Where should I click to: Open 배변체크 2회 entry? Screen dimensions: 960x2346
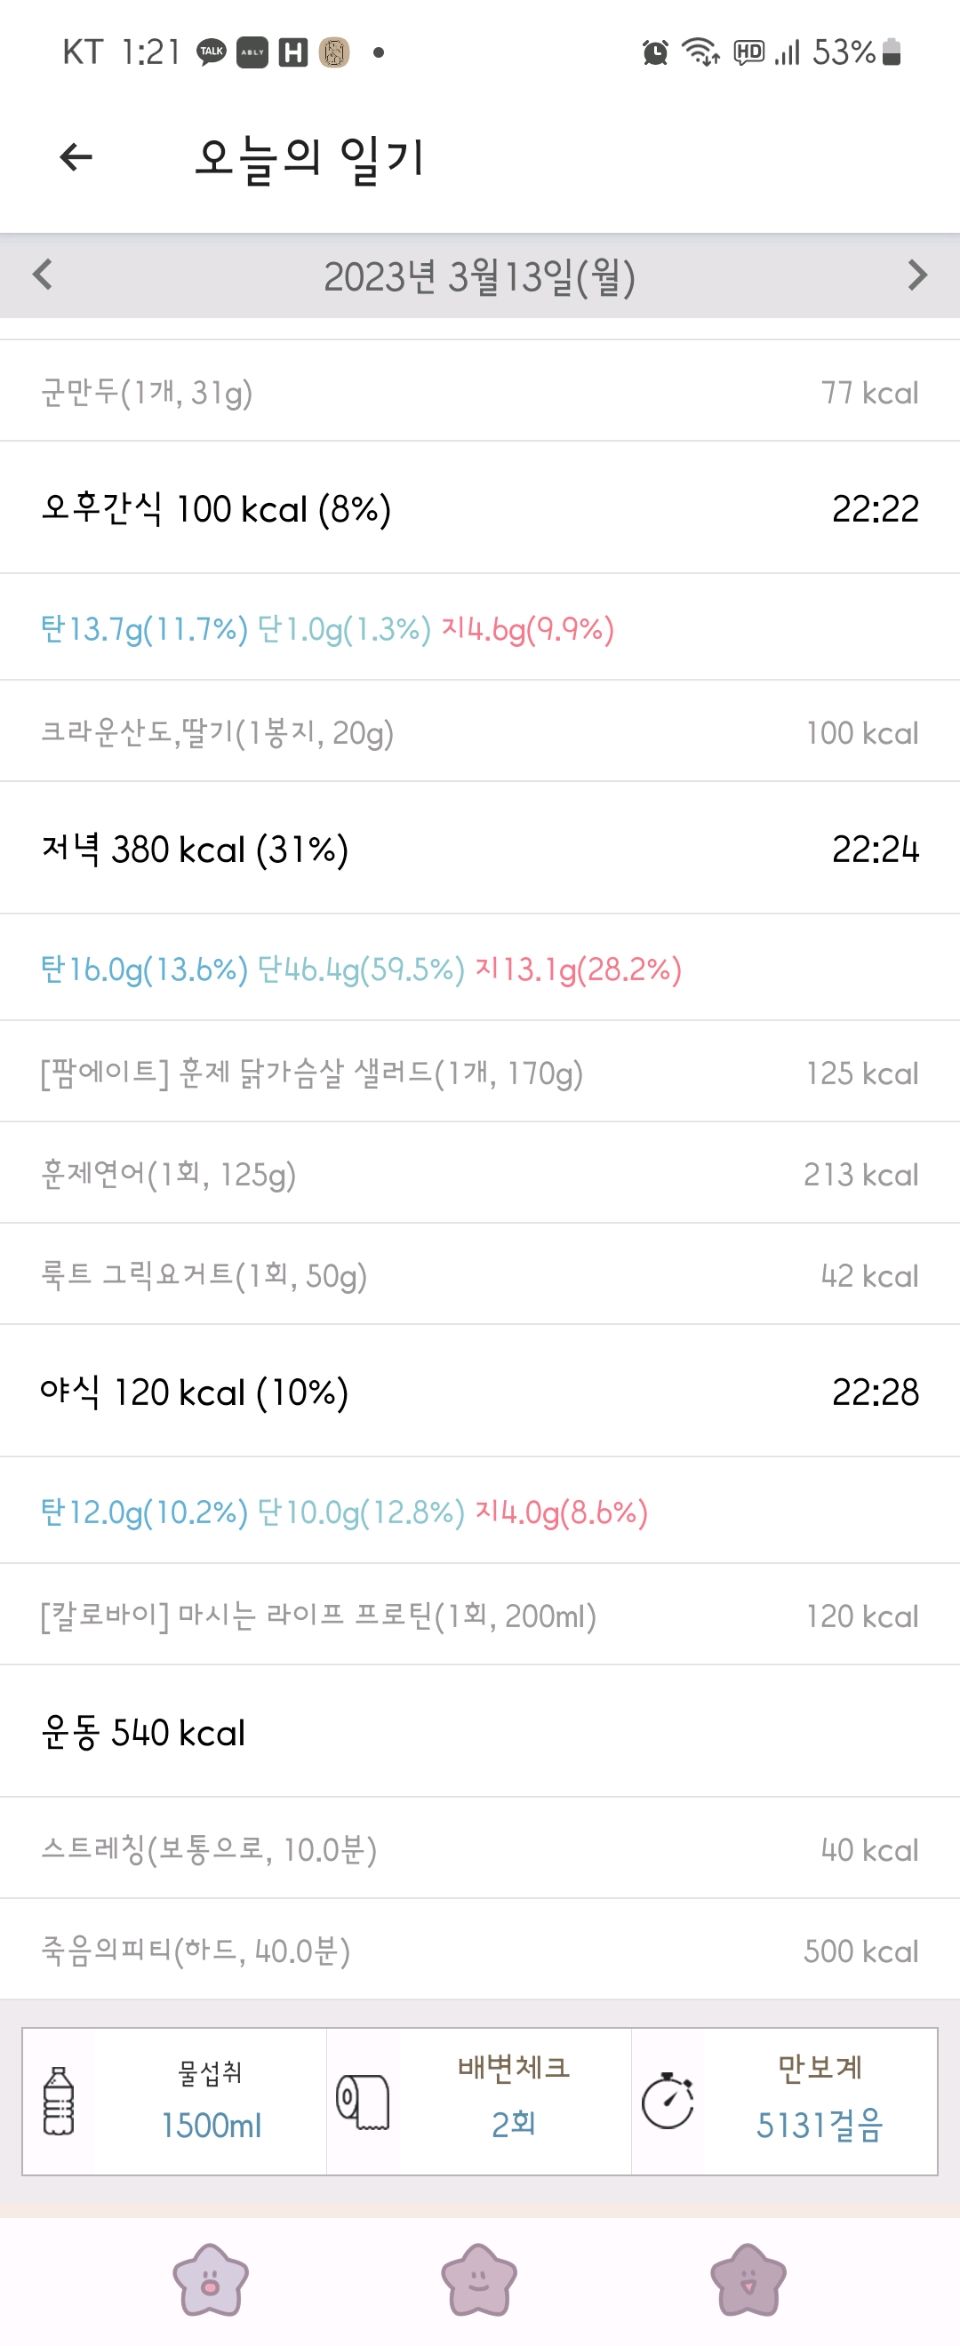[x=479, y=2101]
